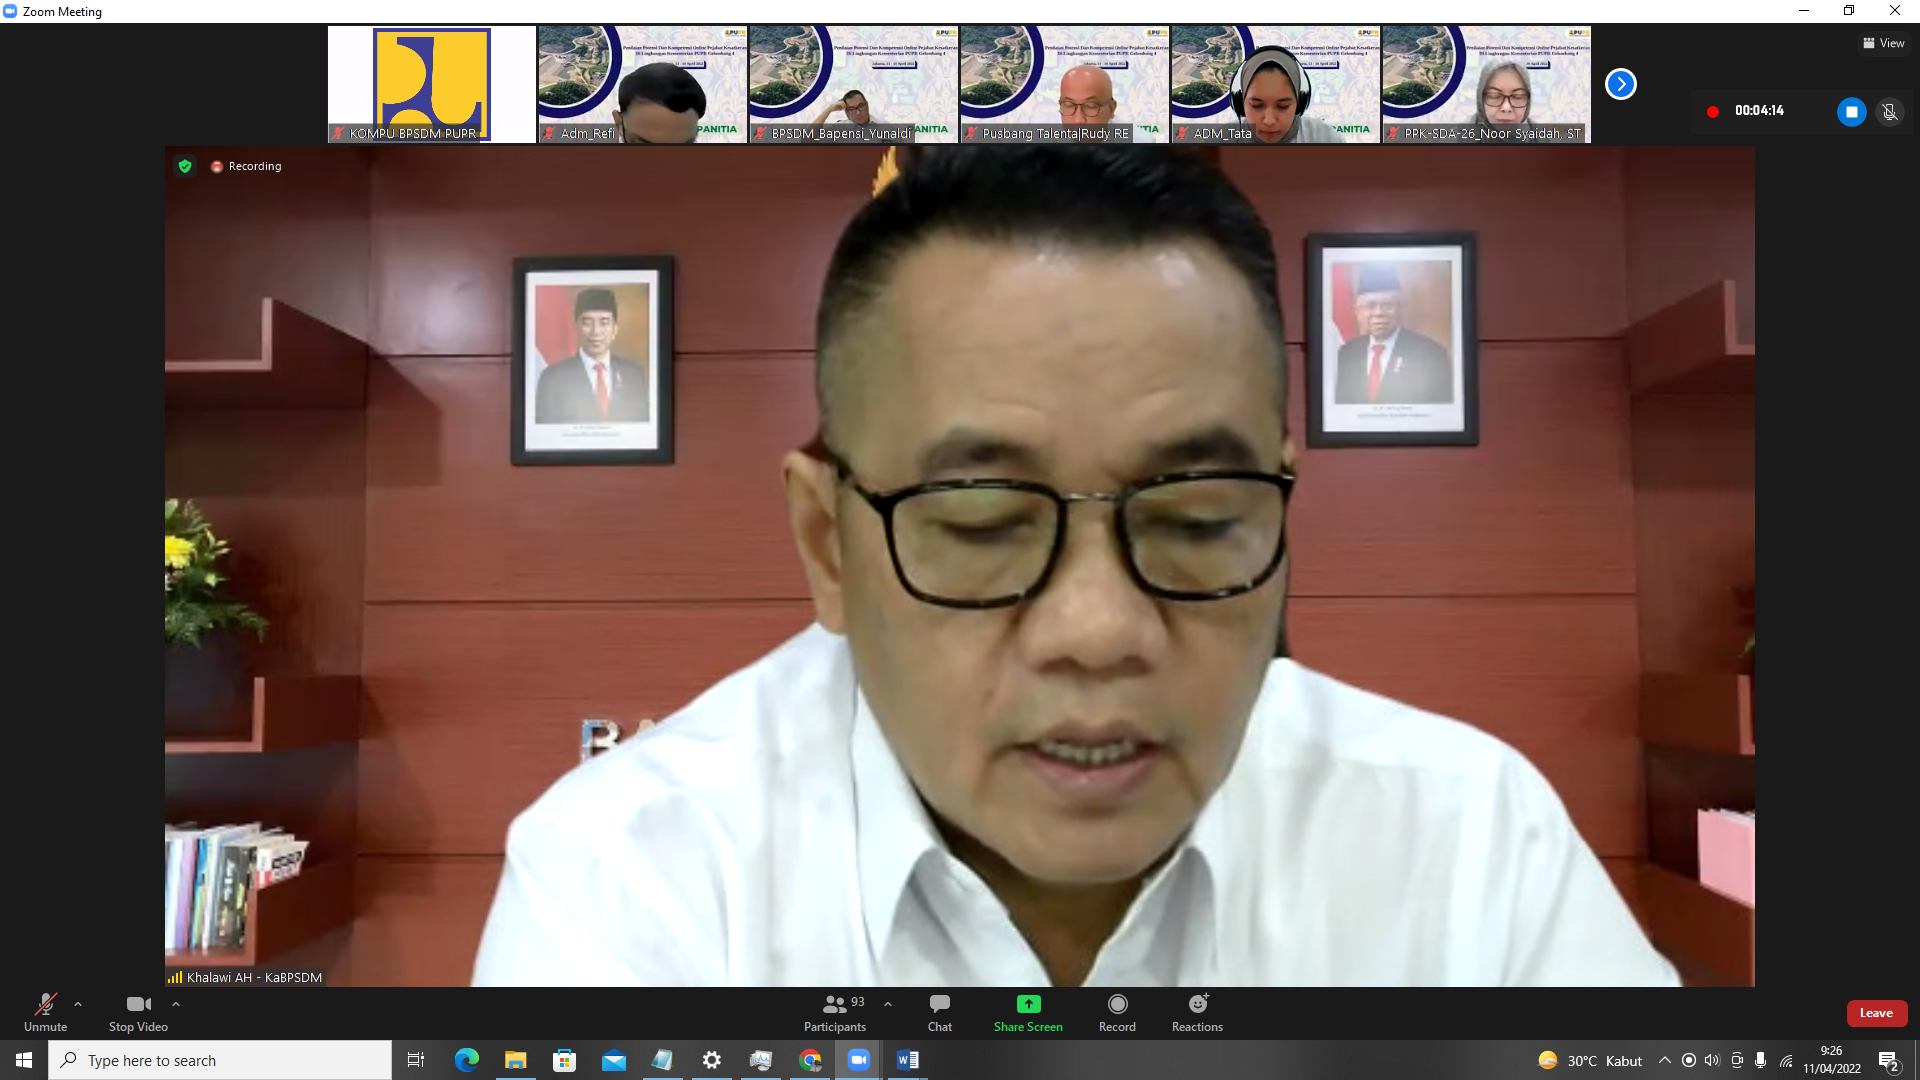Viewport: 1920px width, 1080px height.
Task: Open the Mail app from taskbar
Action: click(x=614, y=1060)
